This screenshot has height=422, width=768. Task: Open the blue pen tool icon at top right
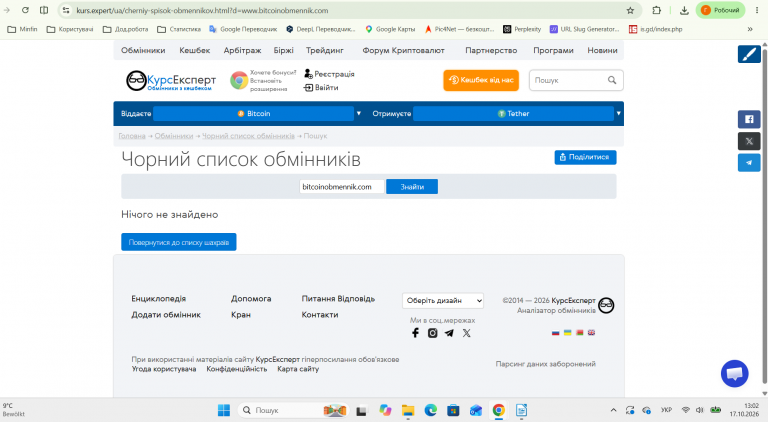[749, 54]
